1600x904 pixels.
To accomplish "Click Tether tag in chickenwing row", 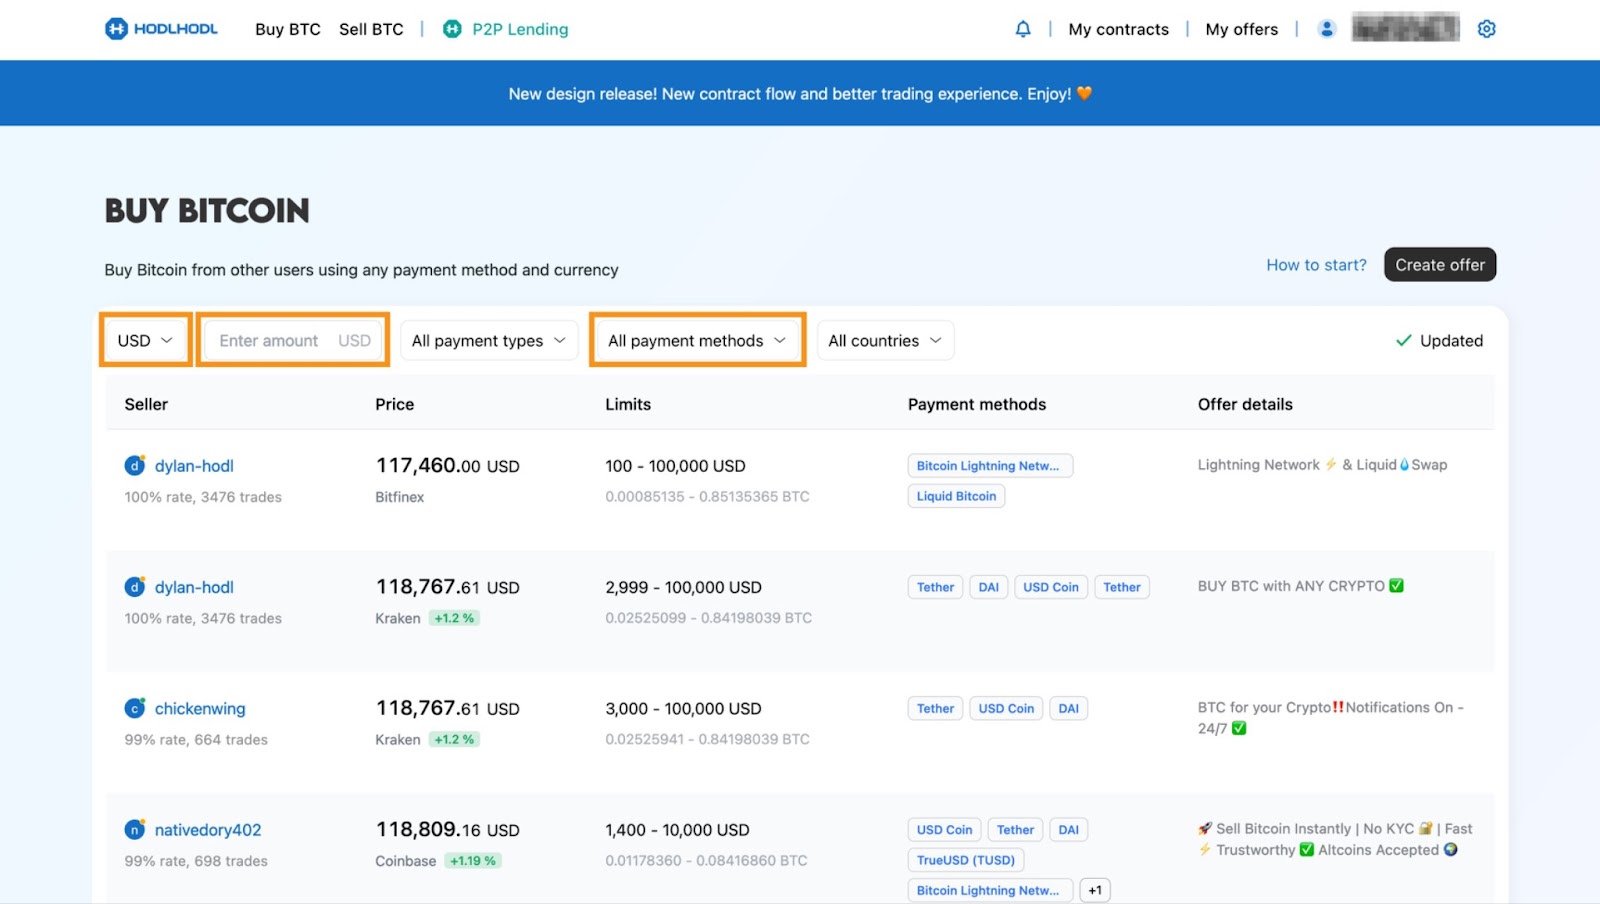I will click(x=935, y=708).
